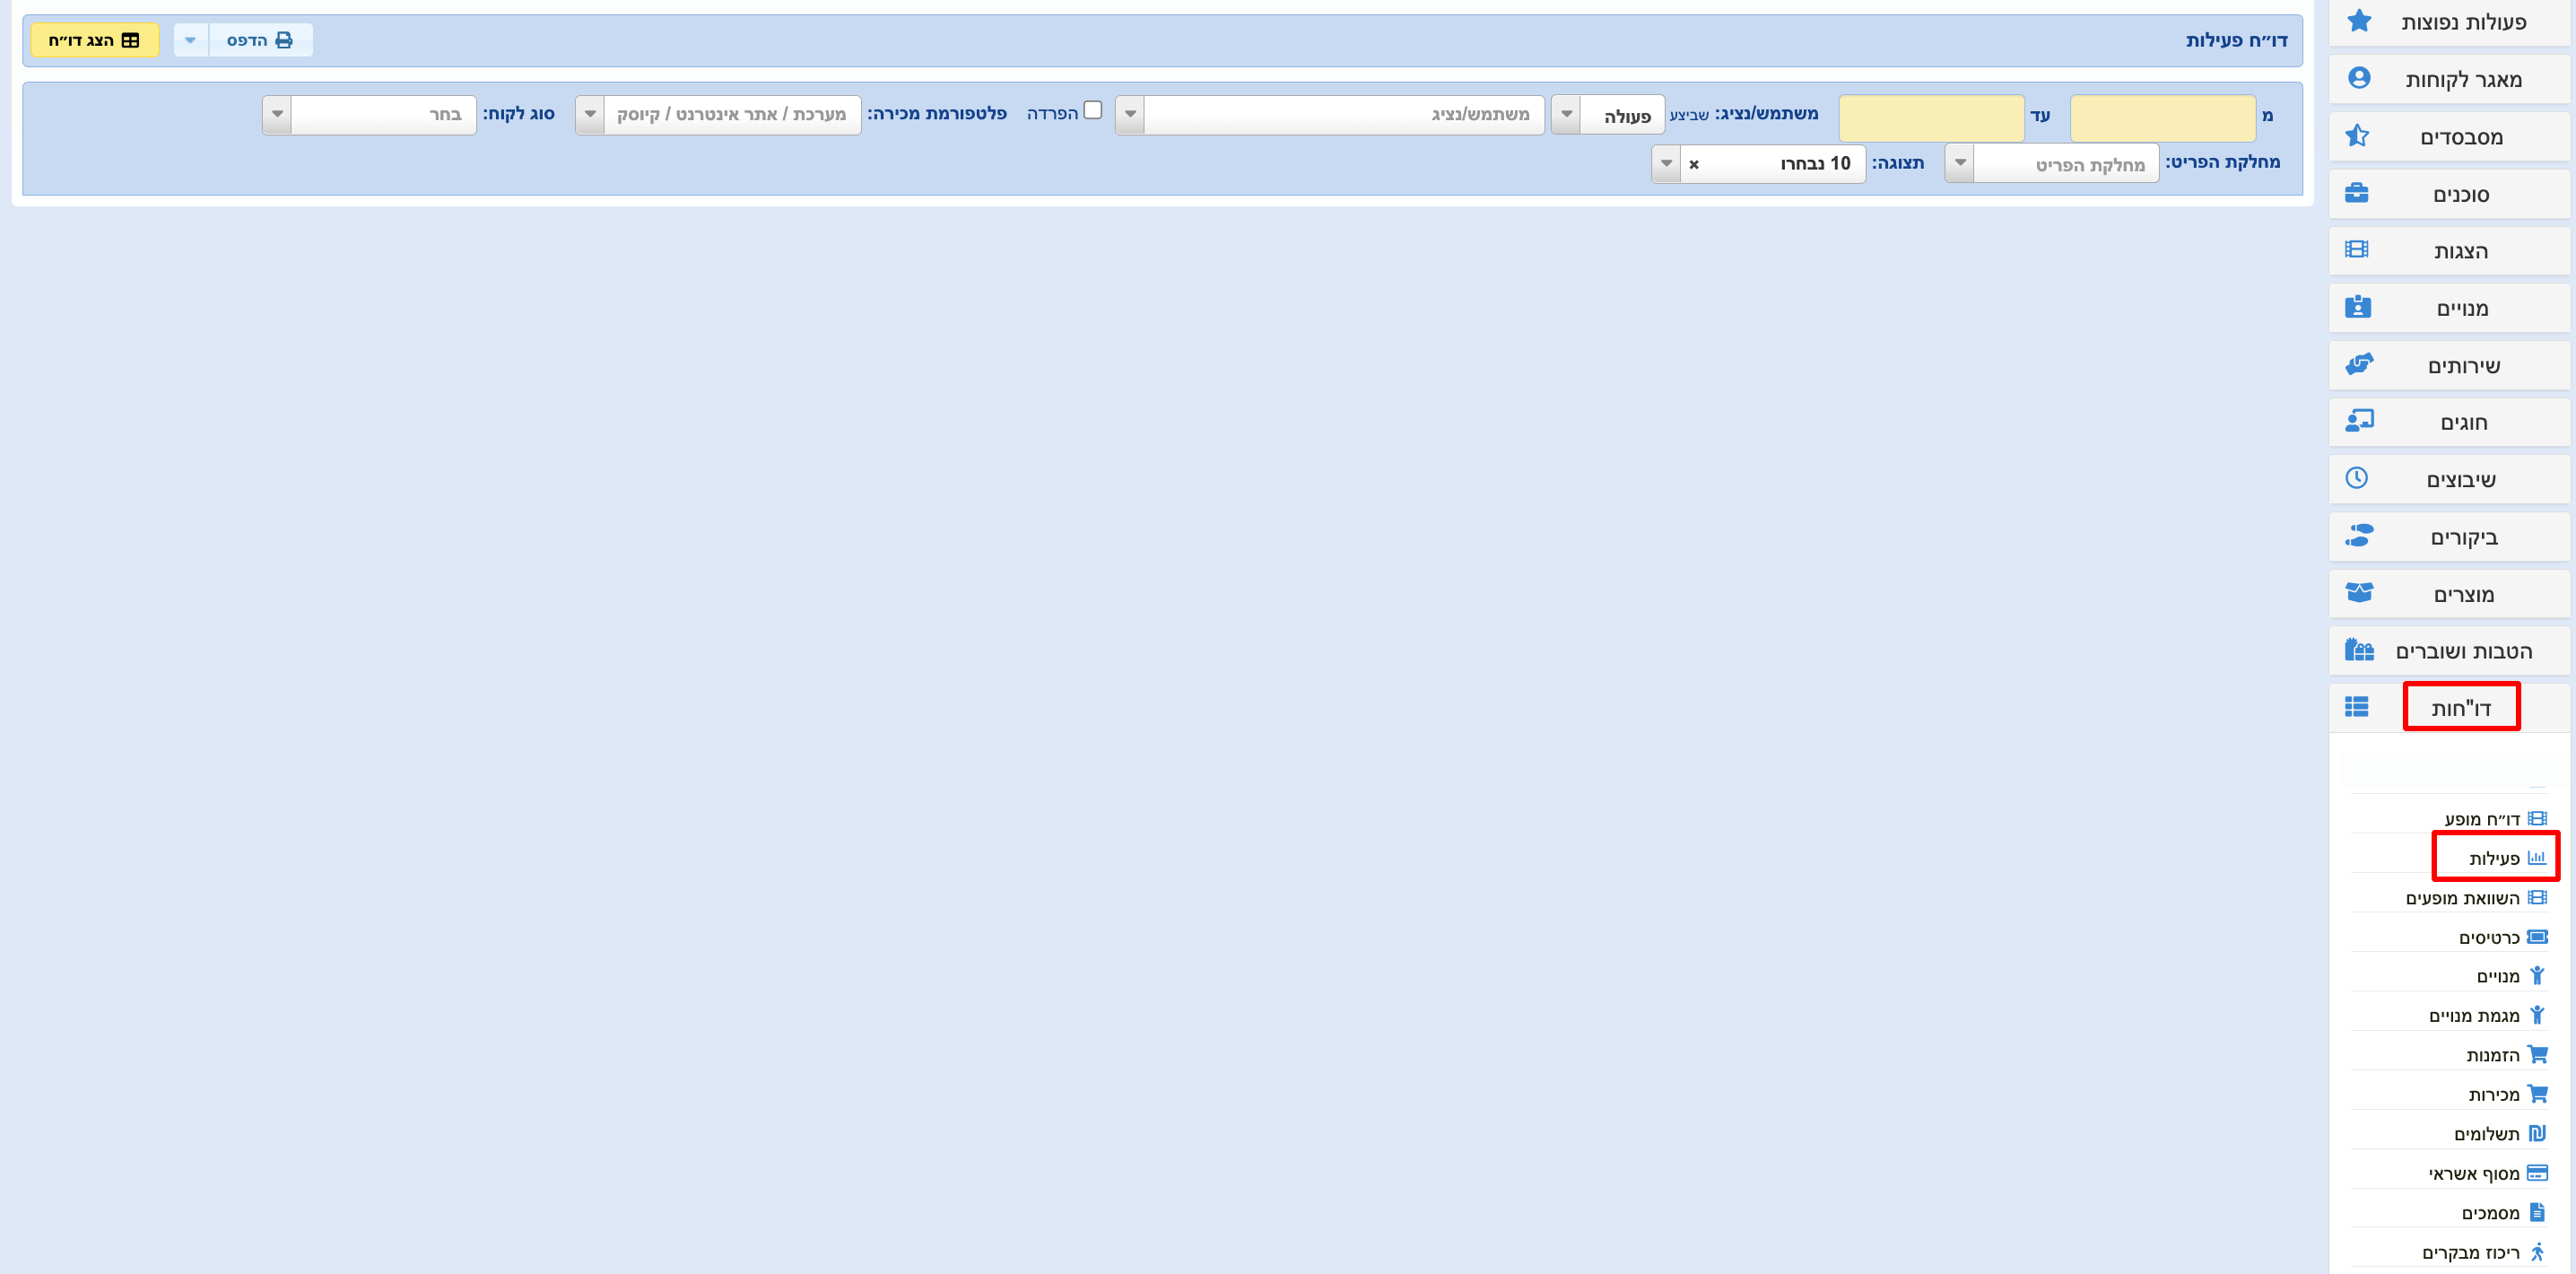The width and height of the screenshot is (2576, 1274).
Task: Open the ריכוז מבקרים report link
Action: 2471,1252
